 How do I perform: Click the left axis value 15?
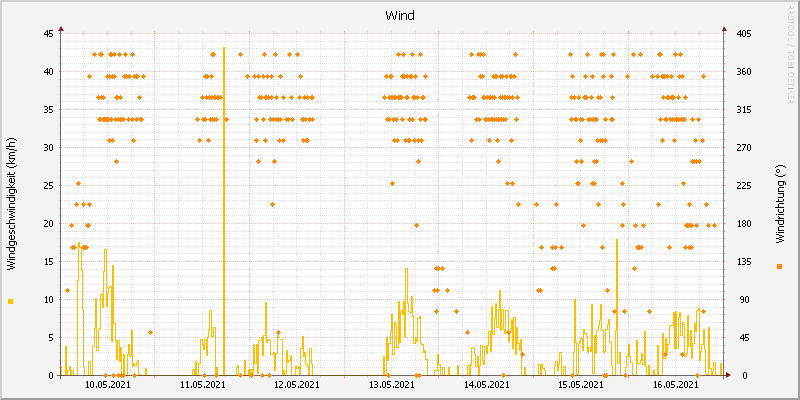click(x=48, y=262)
